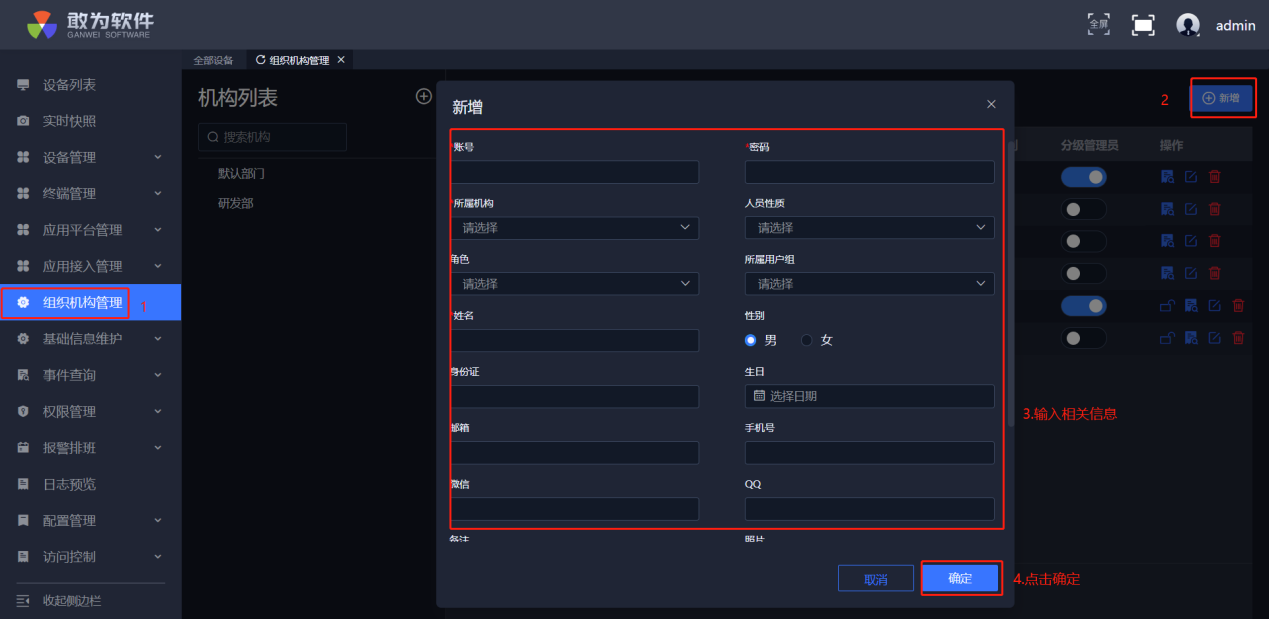Turn off 分级管理员 switch in first row
1269x619 pixels.
(1084, 177)
